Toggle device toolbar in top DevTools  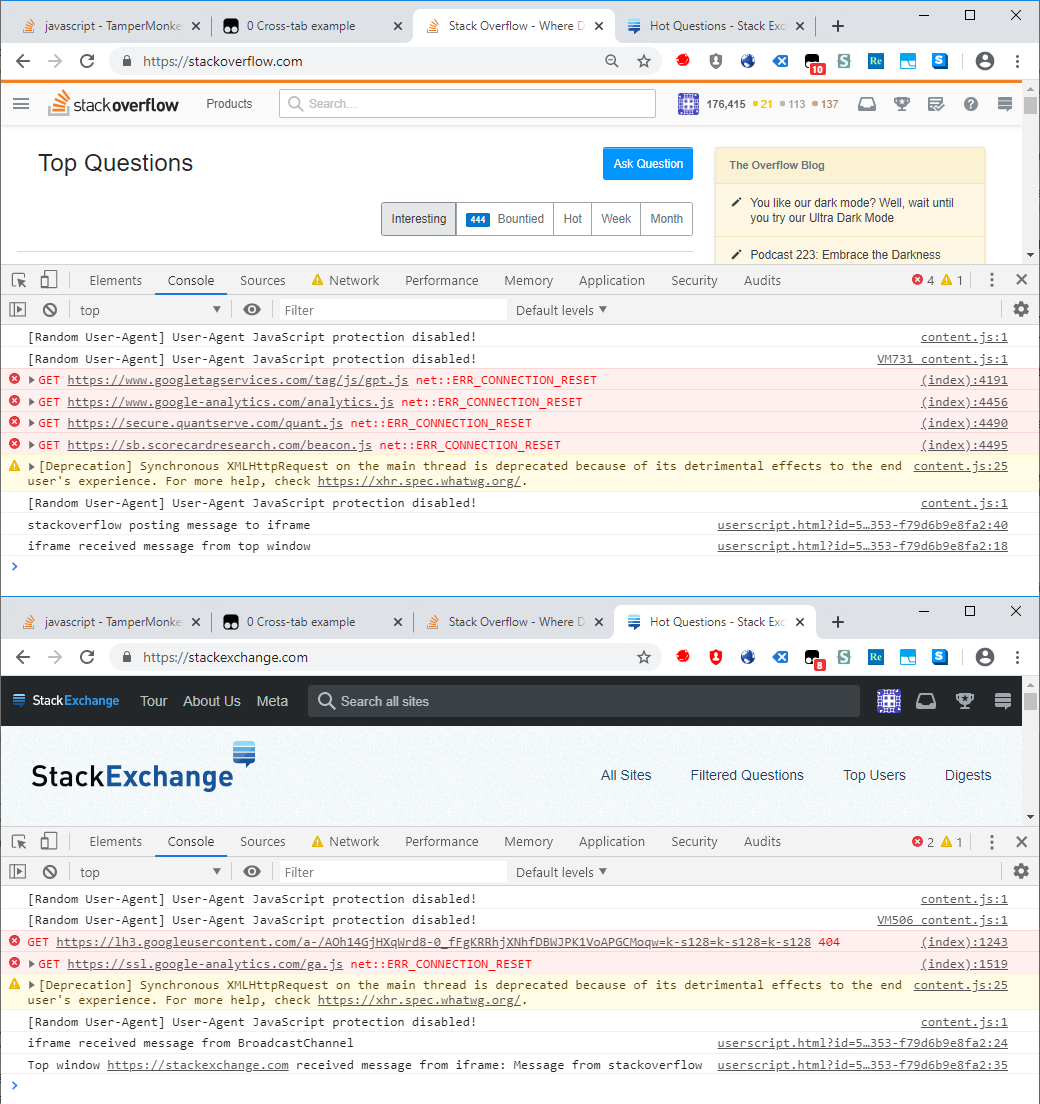49,280
